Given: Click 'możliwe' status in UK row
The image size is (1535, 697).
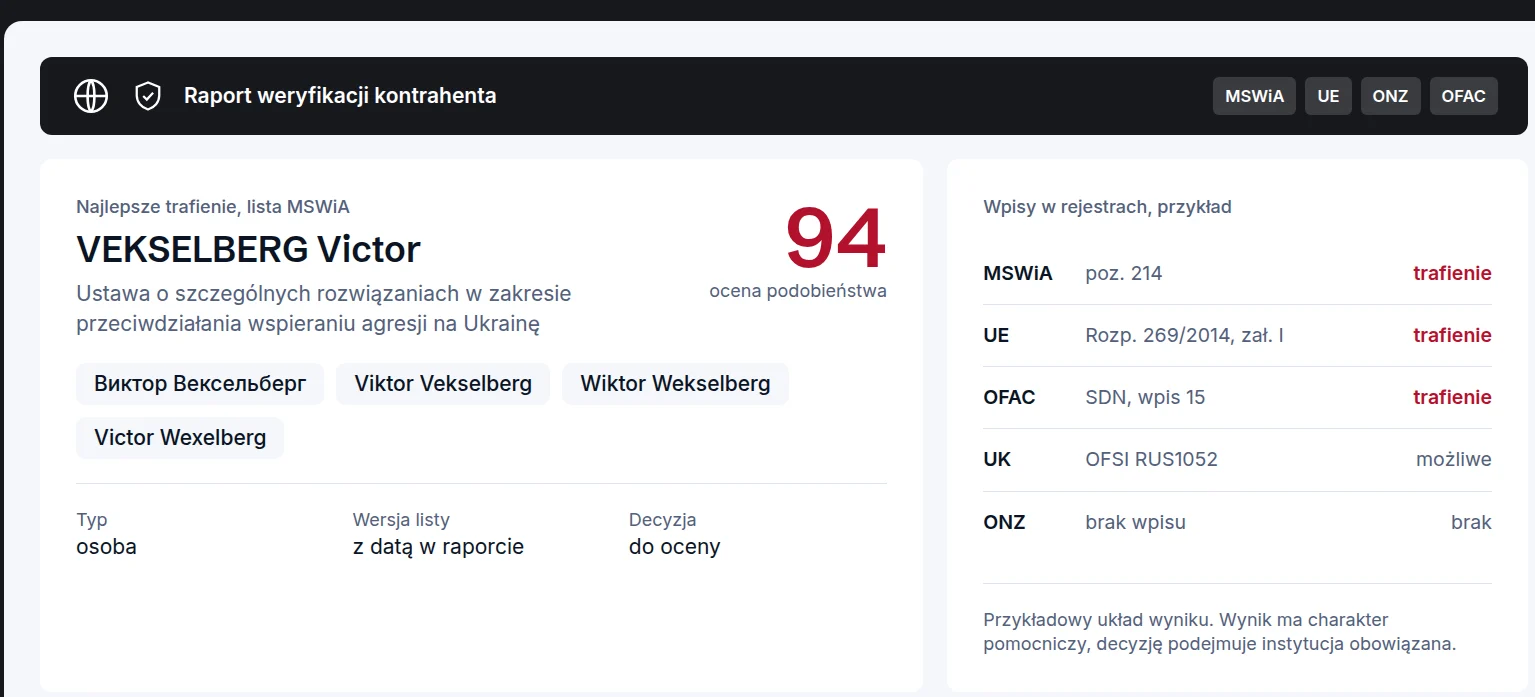Looking at the screenshot, I should [1454, 459].
